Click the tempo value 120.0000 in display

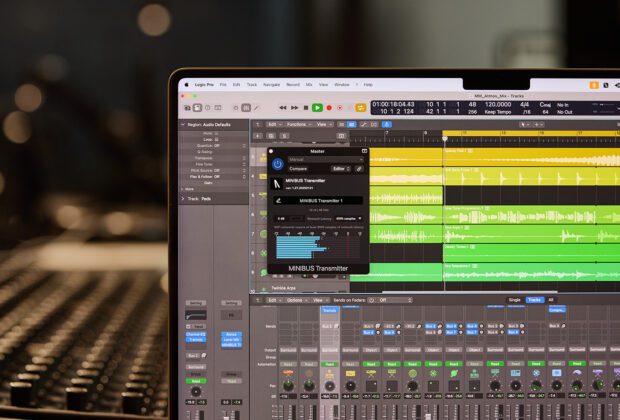point(497,103)
